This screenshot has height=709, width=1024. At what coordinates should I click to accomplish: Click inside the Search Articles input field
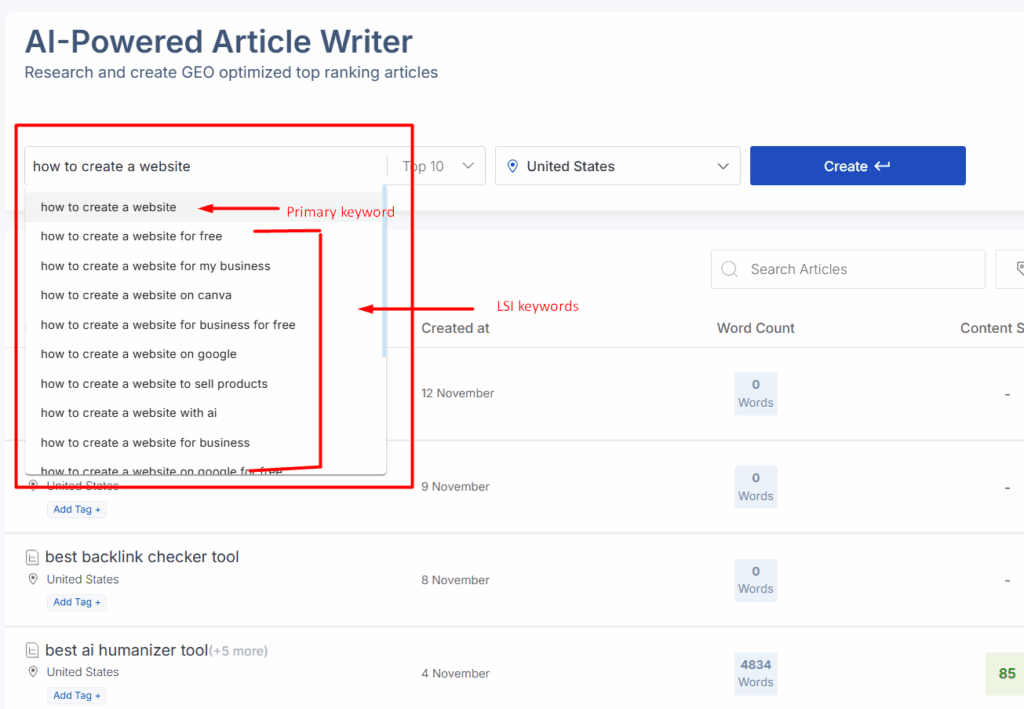pos(850,269)
